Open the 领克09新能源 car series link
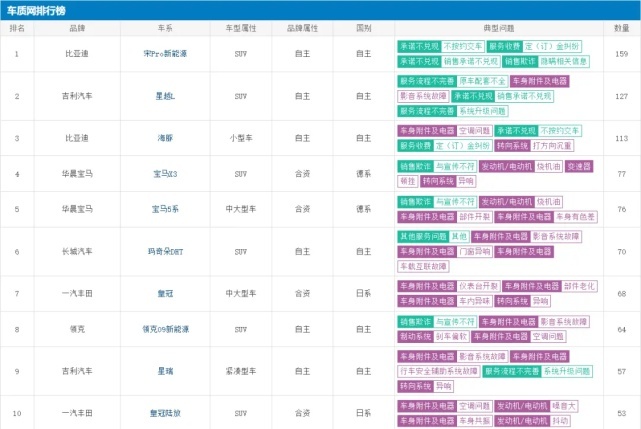The height and width of the screenshot is (429, 641). 165,329
